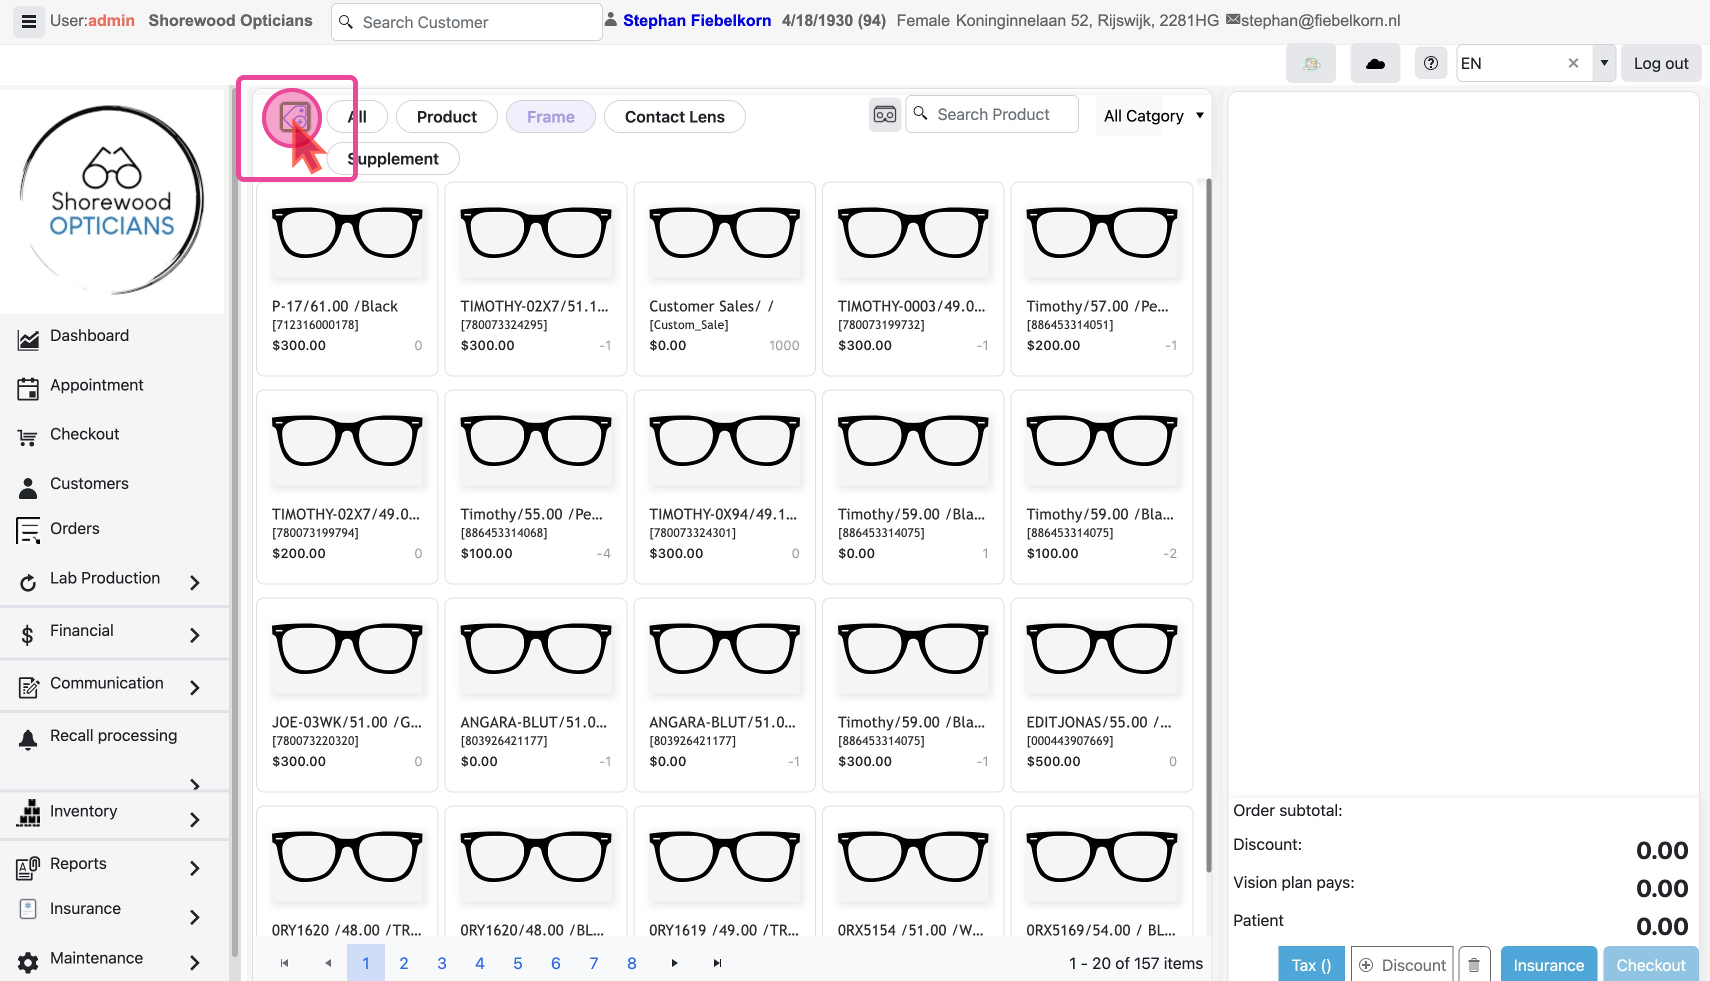Click the trash icon beside Discount
This screenshot has width=1710, height=981.
1474,965
